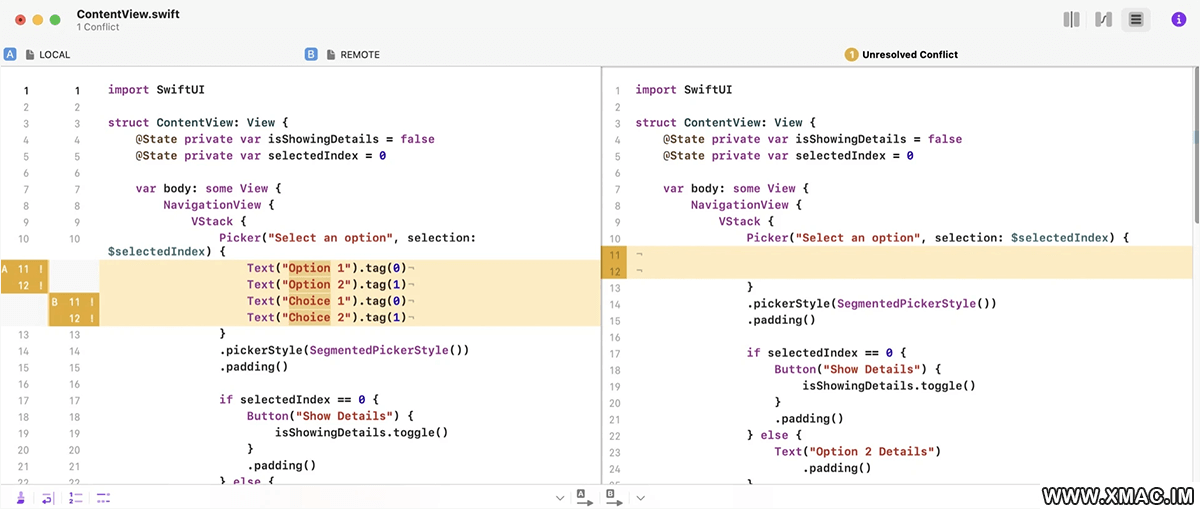Click 'Text("Option 2 Details")' in merged pane
Viewport: 1200px width, 509px height.
[858, 451]
